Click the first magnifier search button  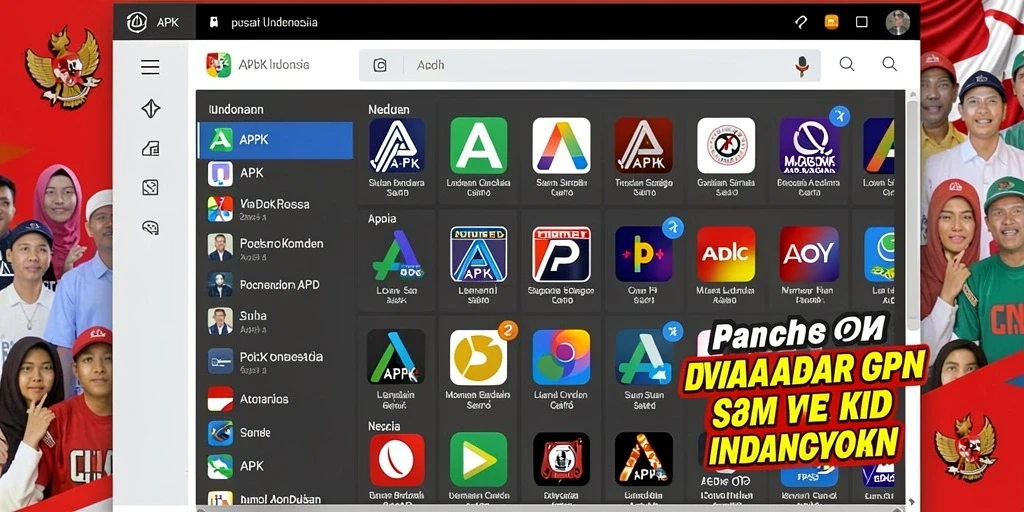847,64
